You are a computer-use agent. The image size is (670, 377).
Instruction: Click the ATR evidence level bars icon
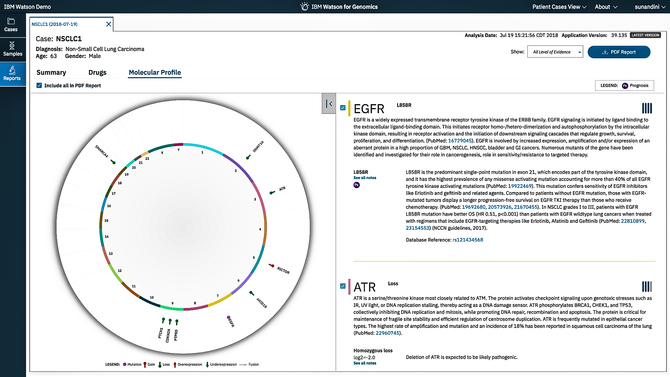point(646,286)
